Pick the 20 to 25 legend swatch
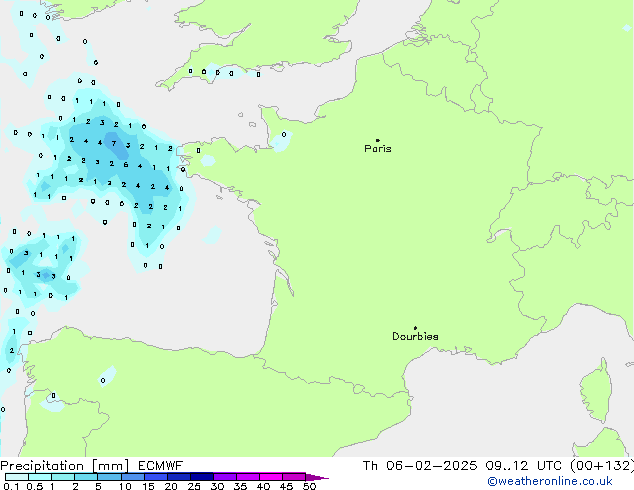Image resolution: width=634 pixels, height=490 pixels. pos(178,477)
